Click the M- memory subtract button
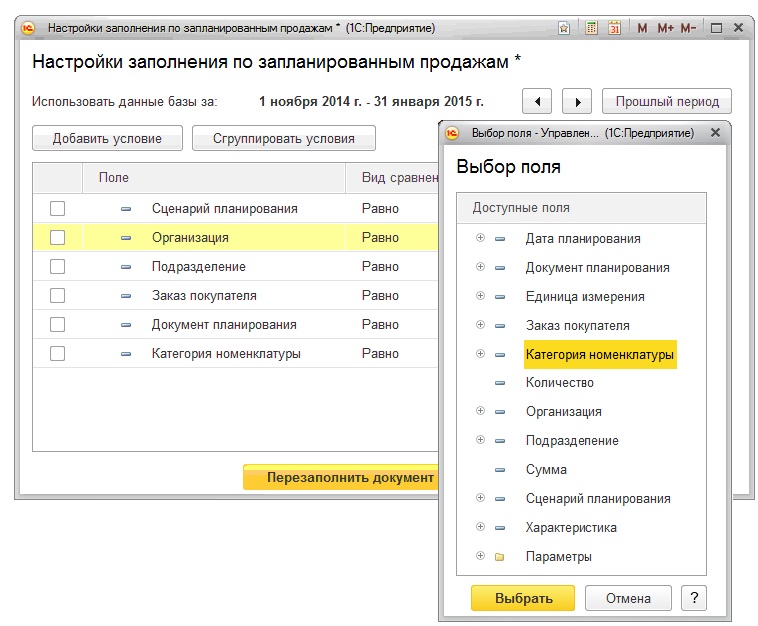 688,28
